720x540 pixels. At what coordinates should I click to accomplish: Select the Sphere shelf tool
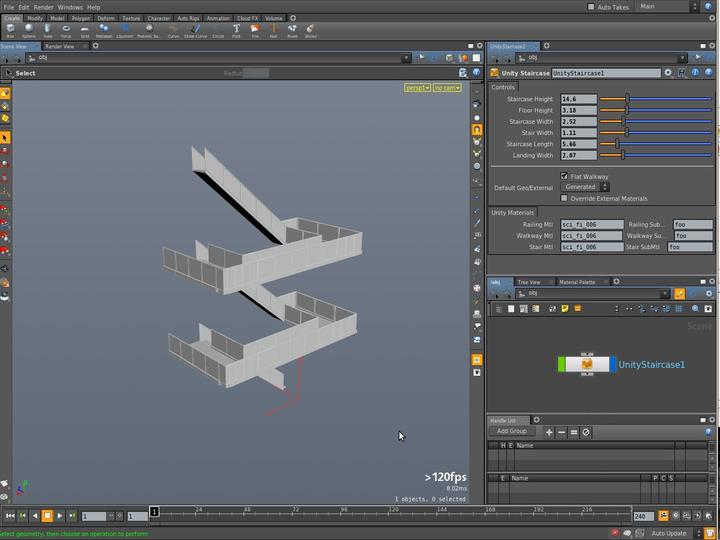(28, 30)
